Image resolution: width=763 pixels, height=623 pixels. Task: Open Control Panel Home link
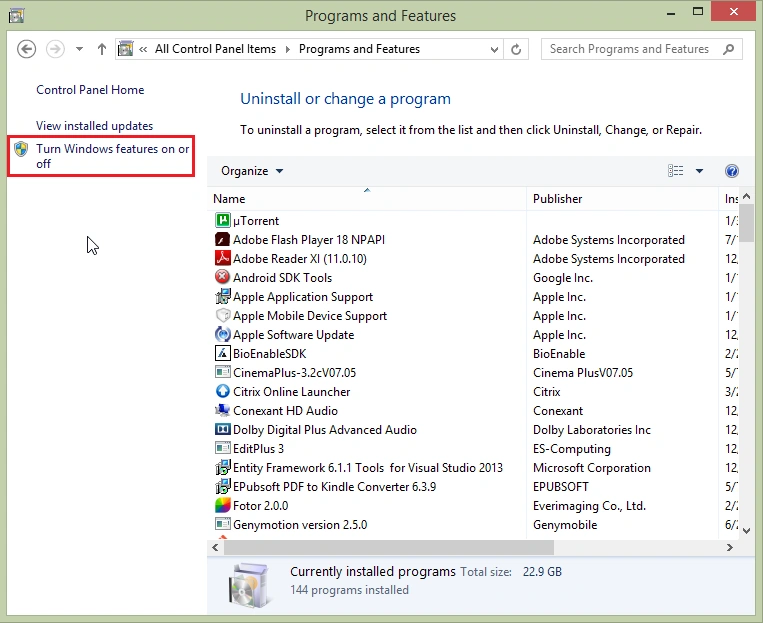(x=90, y=90)
